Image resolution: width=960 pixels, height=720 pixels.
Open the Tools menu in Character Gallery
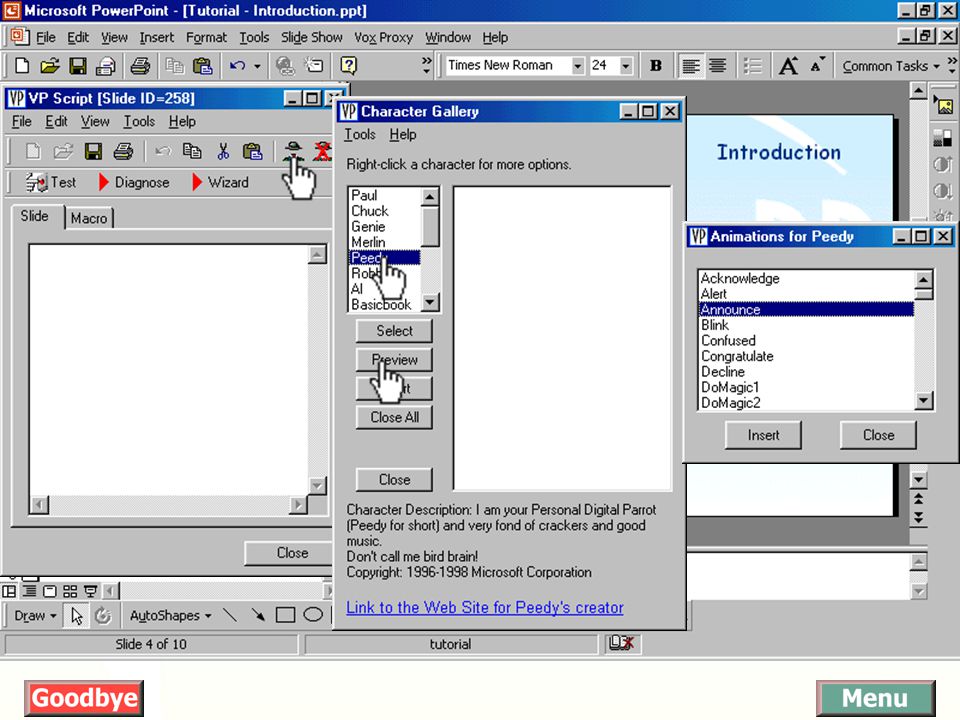360,134
